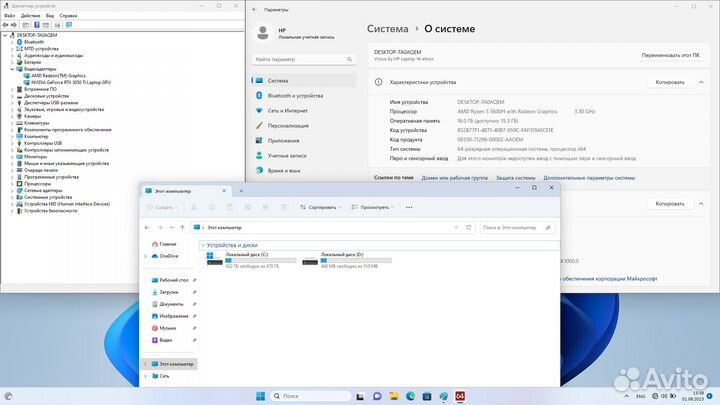Open Дополнительные параметры системы link
Viewport: 720px width, 405px height.
coord(589,178)
